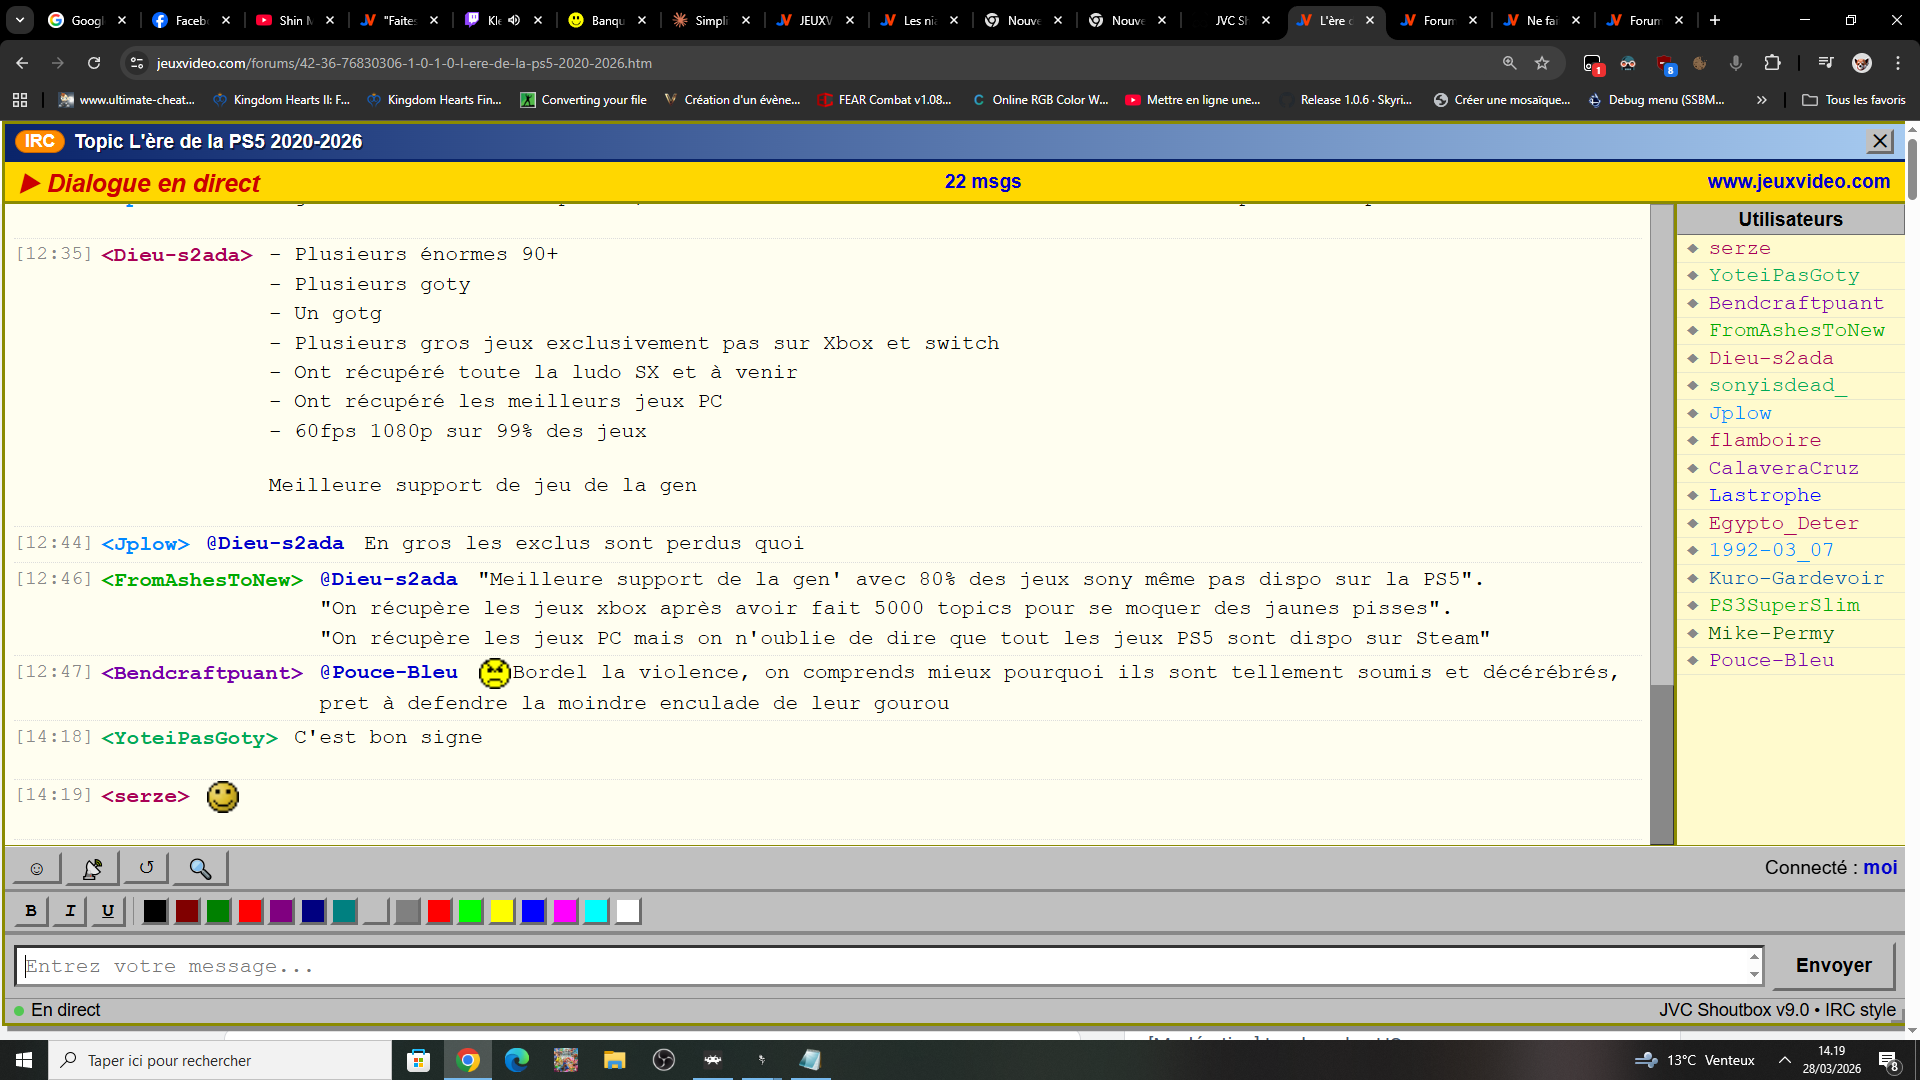This screenshot has width=1920, height=1080.
Task: Close the IRC shoutbox with X button
Action: coord(1880,141)
